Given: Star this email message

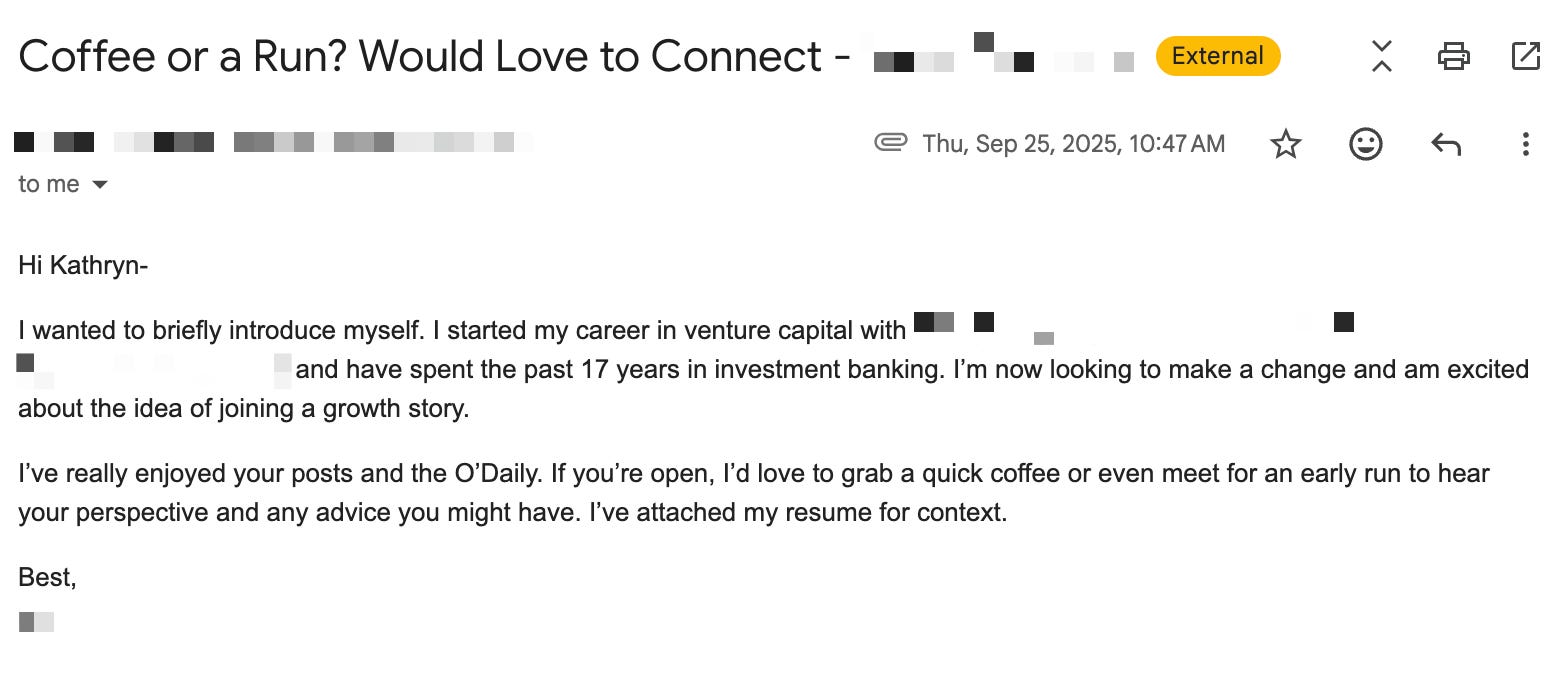Looking at the screenshot, I should pos(1286,144).
